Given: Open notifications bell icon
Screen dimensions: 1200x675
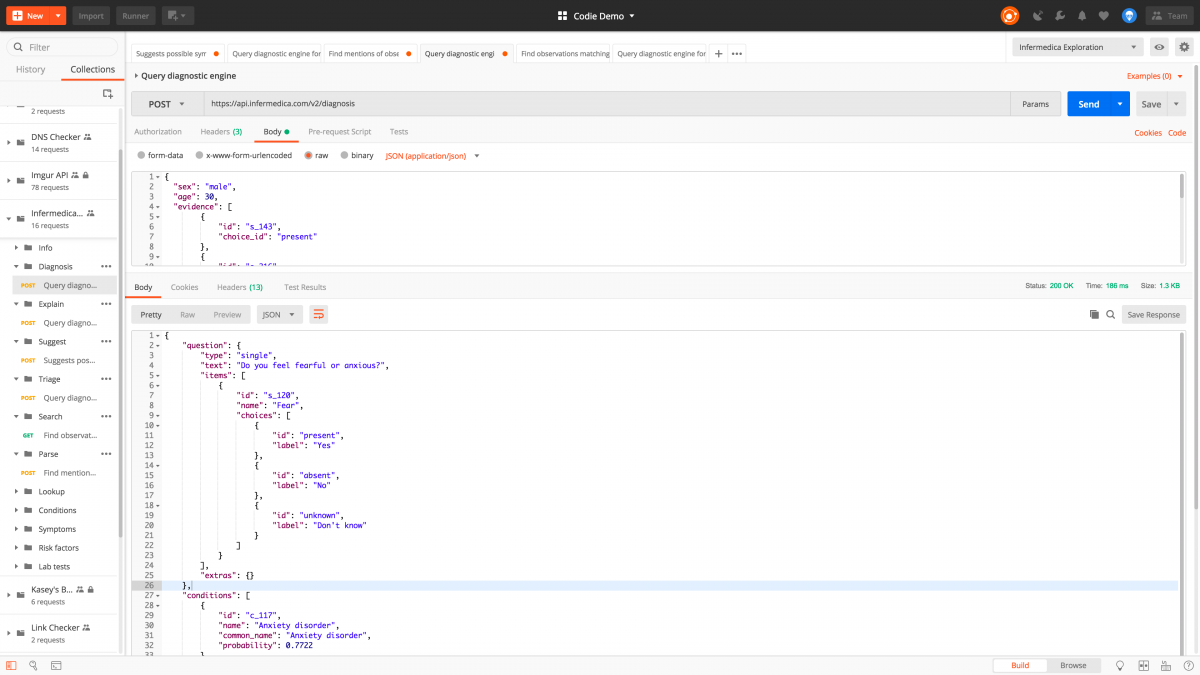Looking at the screenshot, I should 1082,16.
